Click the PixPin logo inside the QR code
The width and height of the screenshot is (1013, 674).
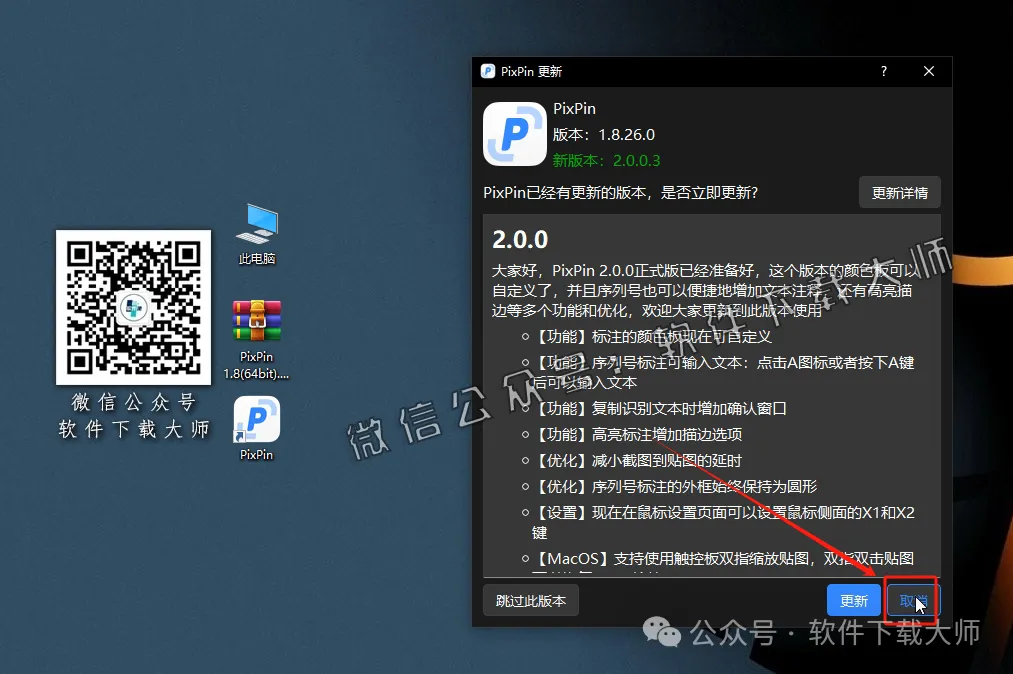click(133, 307)
